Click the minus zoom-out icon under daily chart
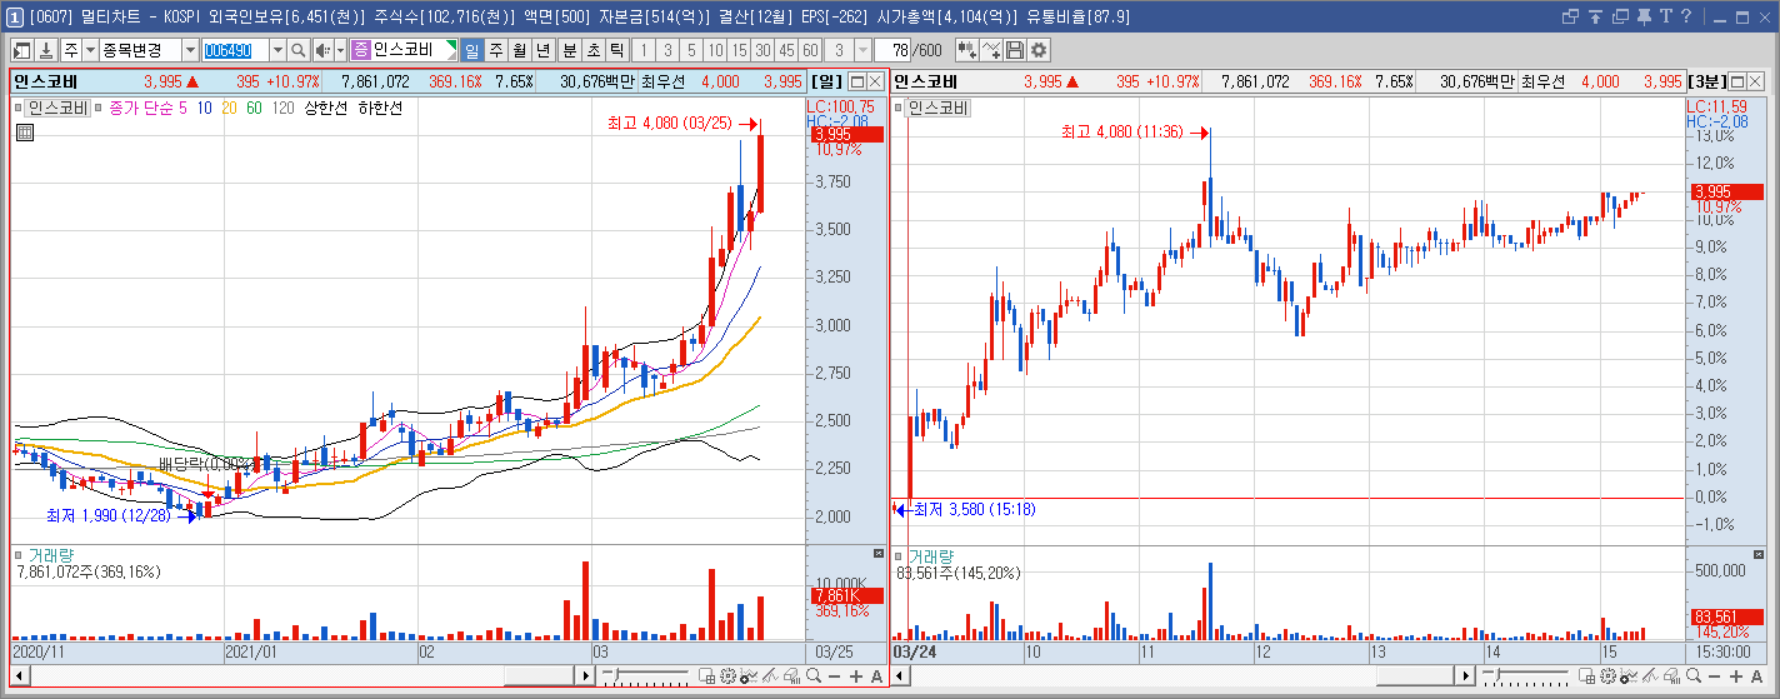This screenshot has width=1780, height=699. 835,677
